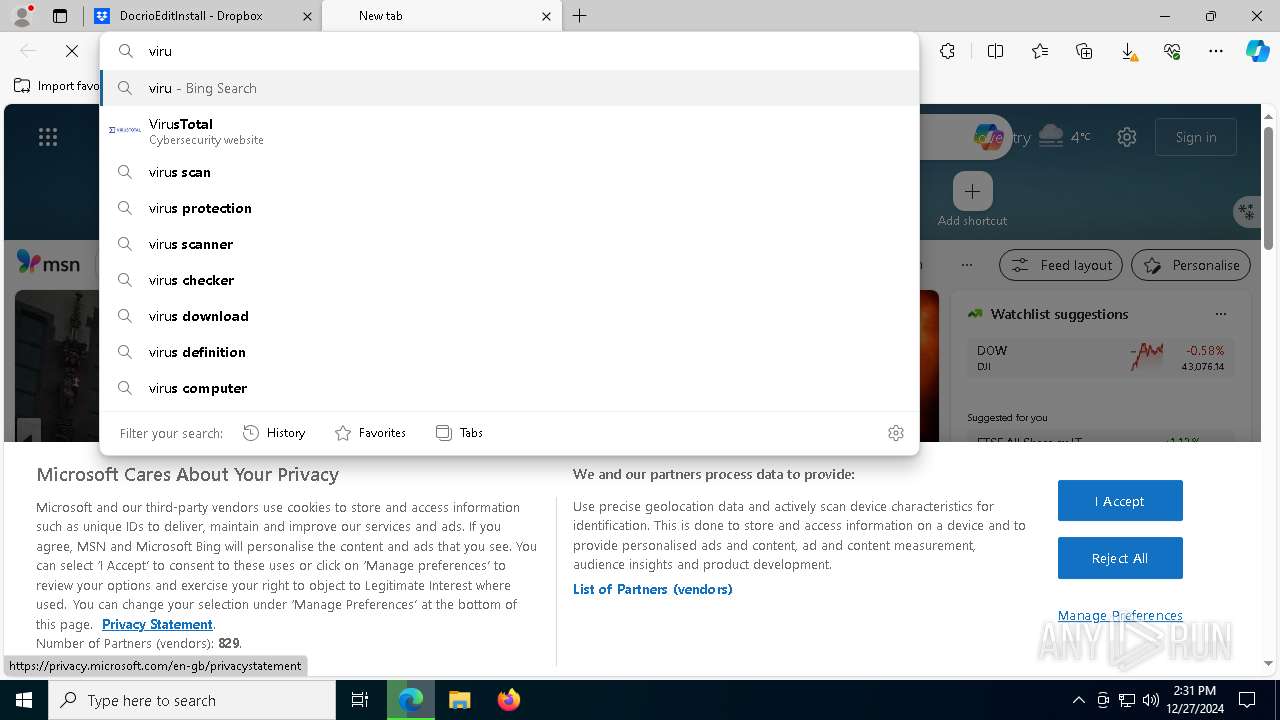Select 'virus download' suggestion
1280x720 pixels.
509,316
